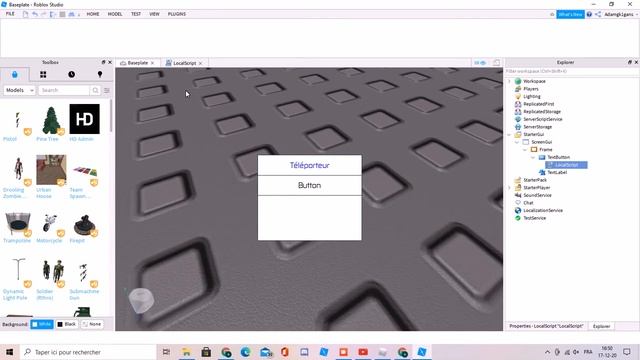Click the view orientation cube in viewport
Screen dimensions: 640x360
(141, 300)
